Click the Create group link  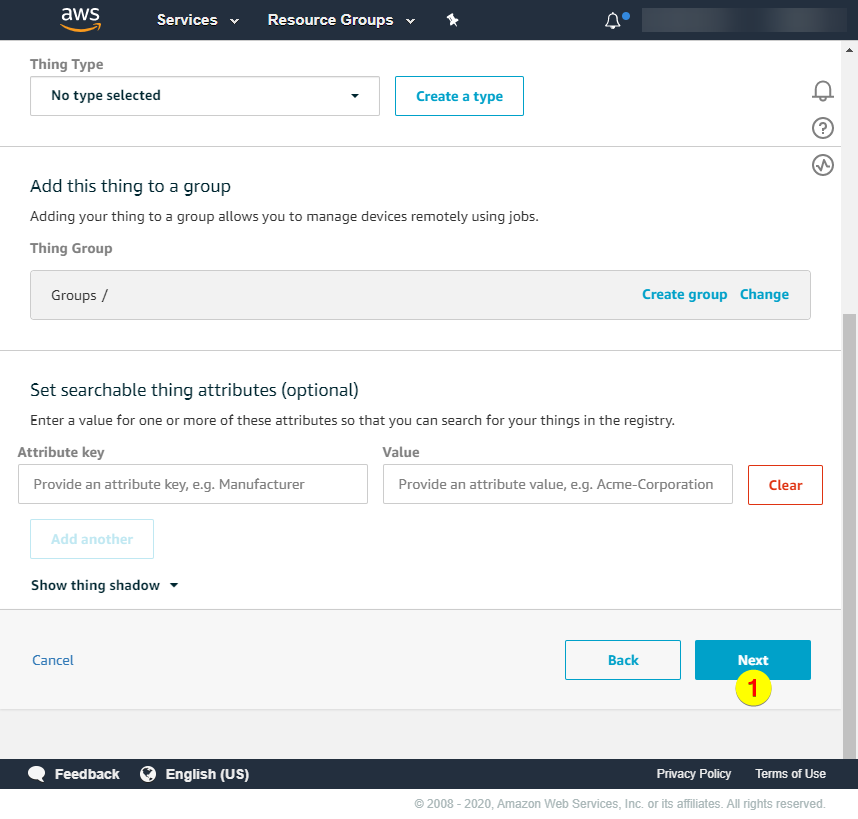tap(684, 294)
